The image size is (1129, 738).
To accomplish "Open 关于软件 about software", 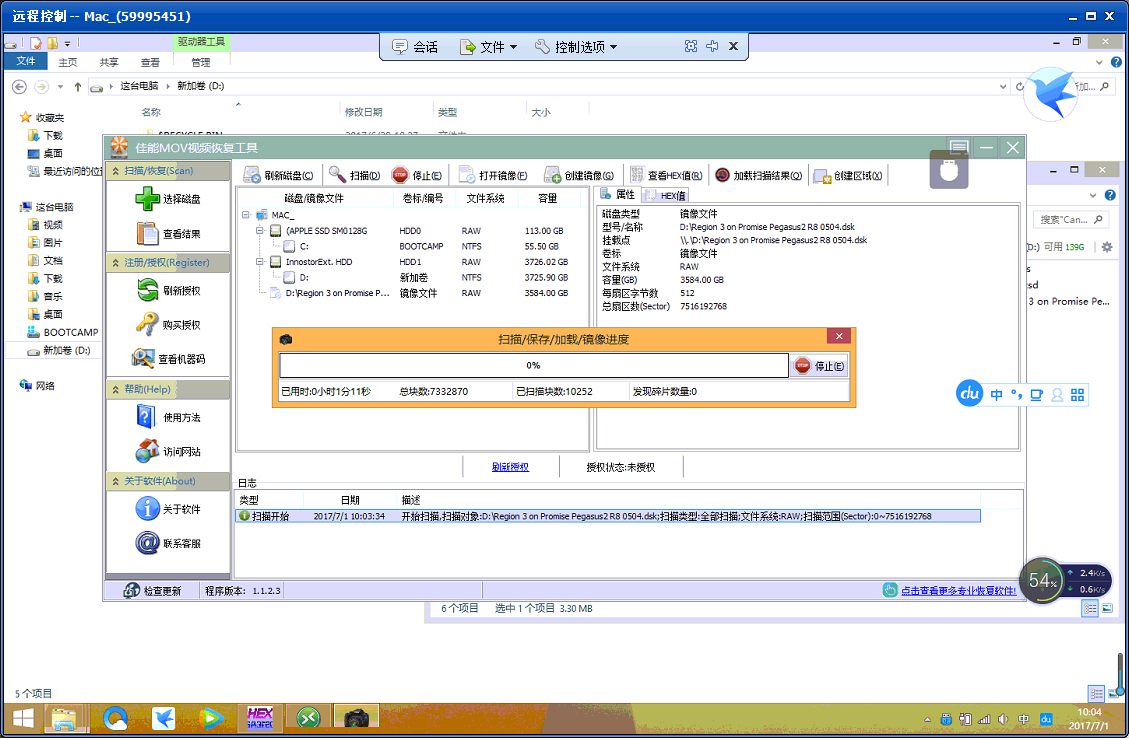I will 168,509.
